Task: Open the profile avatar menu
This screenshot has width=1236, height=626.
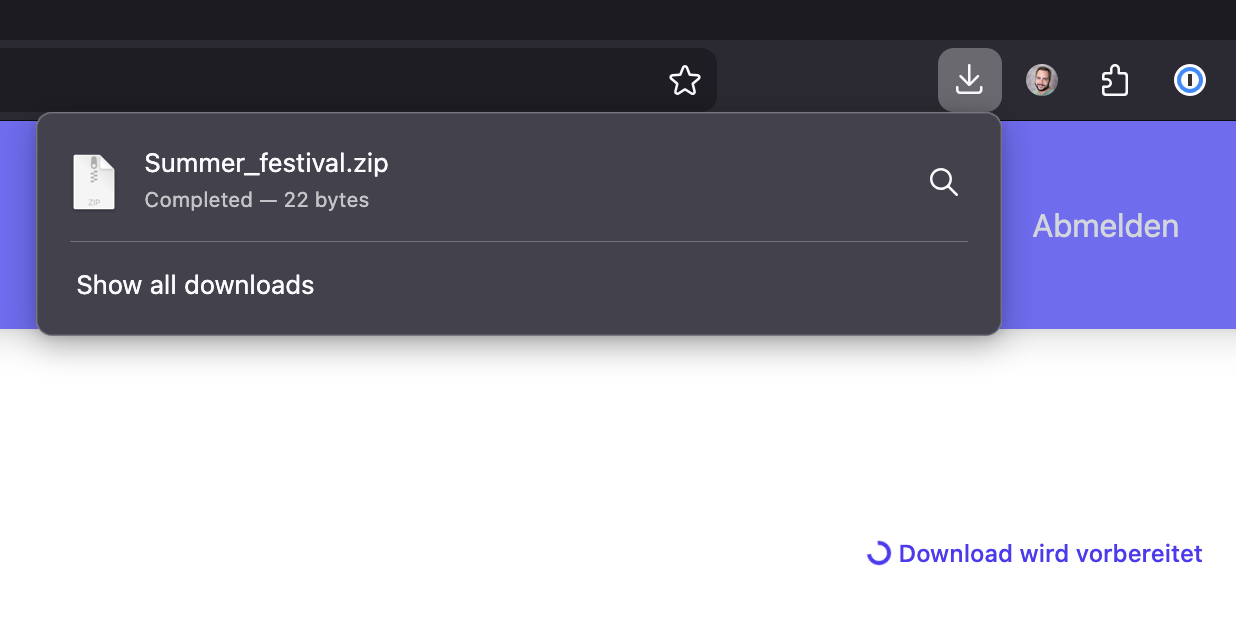Action: [1042, 80]
